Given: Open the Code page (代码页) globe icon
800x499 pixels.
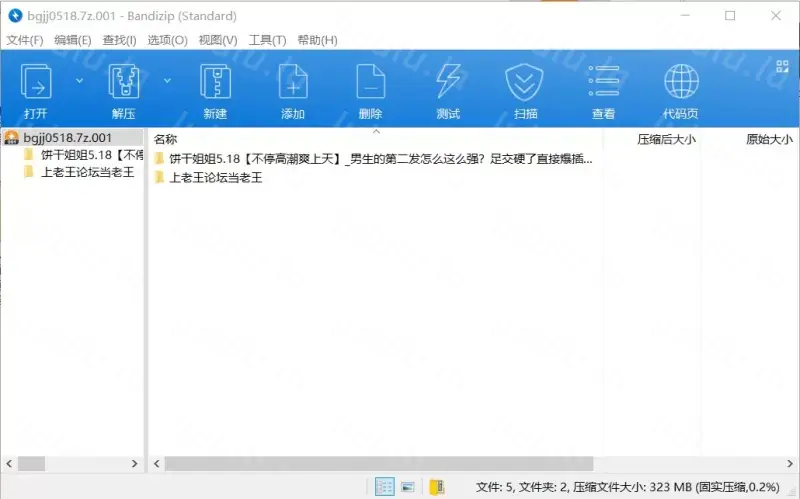Looking at the screenshot, I should pyautogui.click(x=681, y=82).
